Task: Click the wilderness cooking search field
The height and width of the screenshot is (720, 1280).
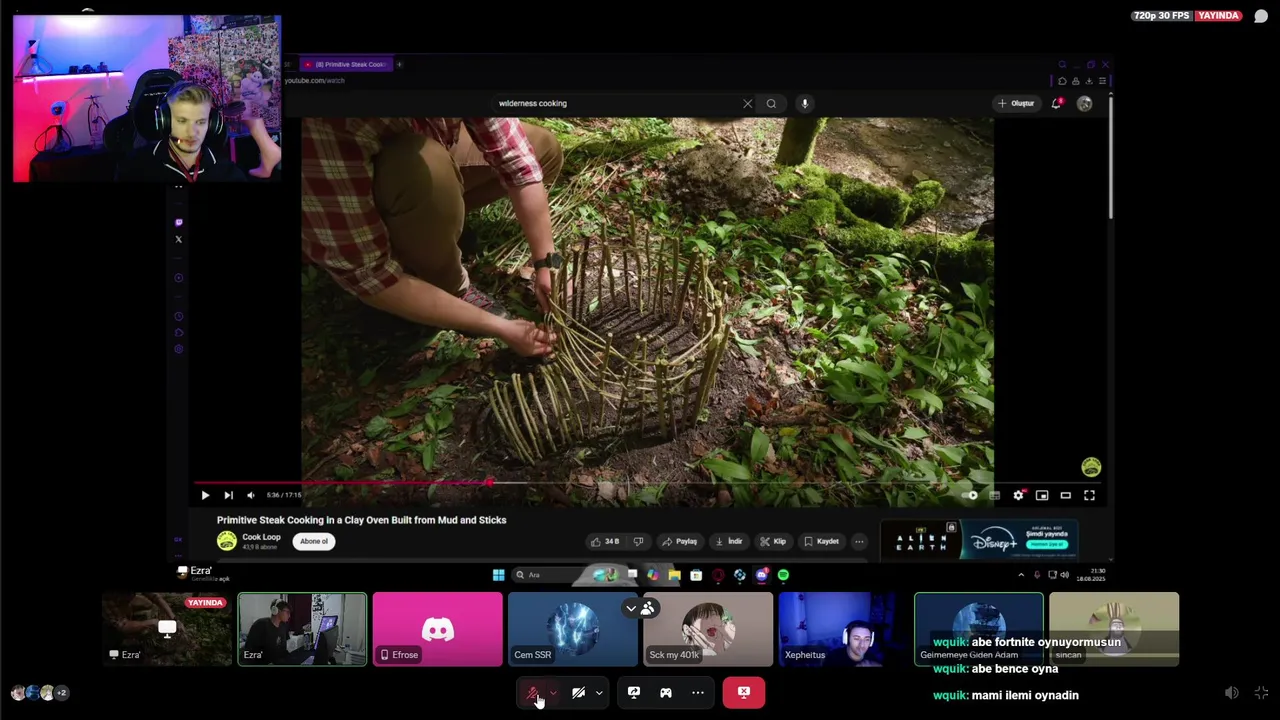Action: (x=617, y=103)
